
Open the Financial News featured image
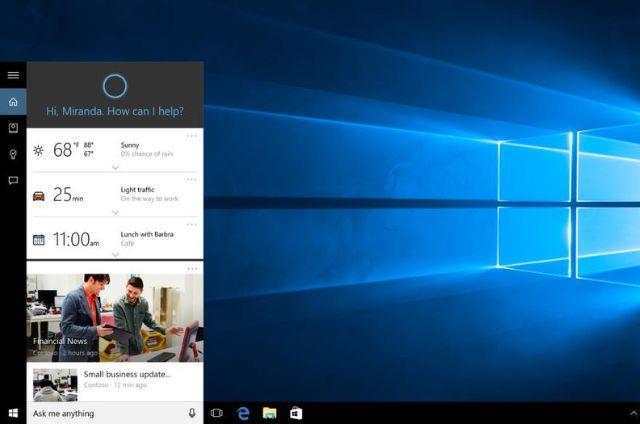[x=115, y=317]
